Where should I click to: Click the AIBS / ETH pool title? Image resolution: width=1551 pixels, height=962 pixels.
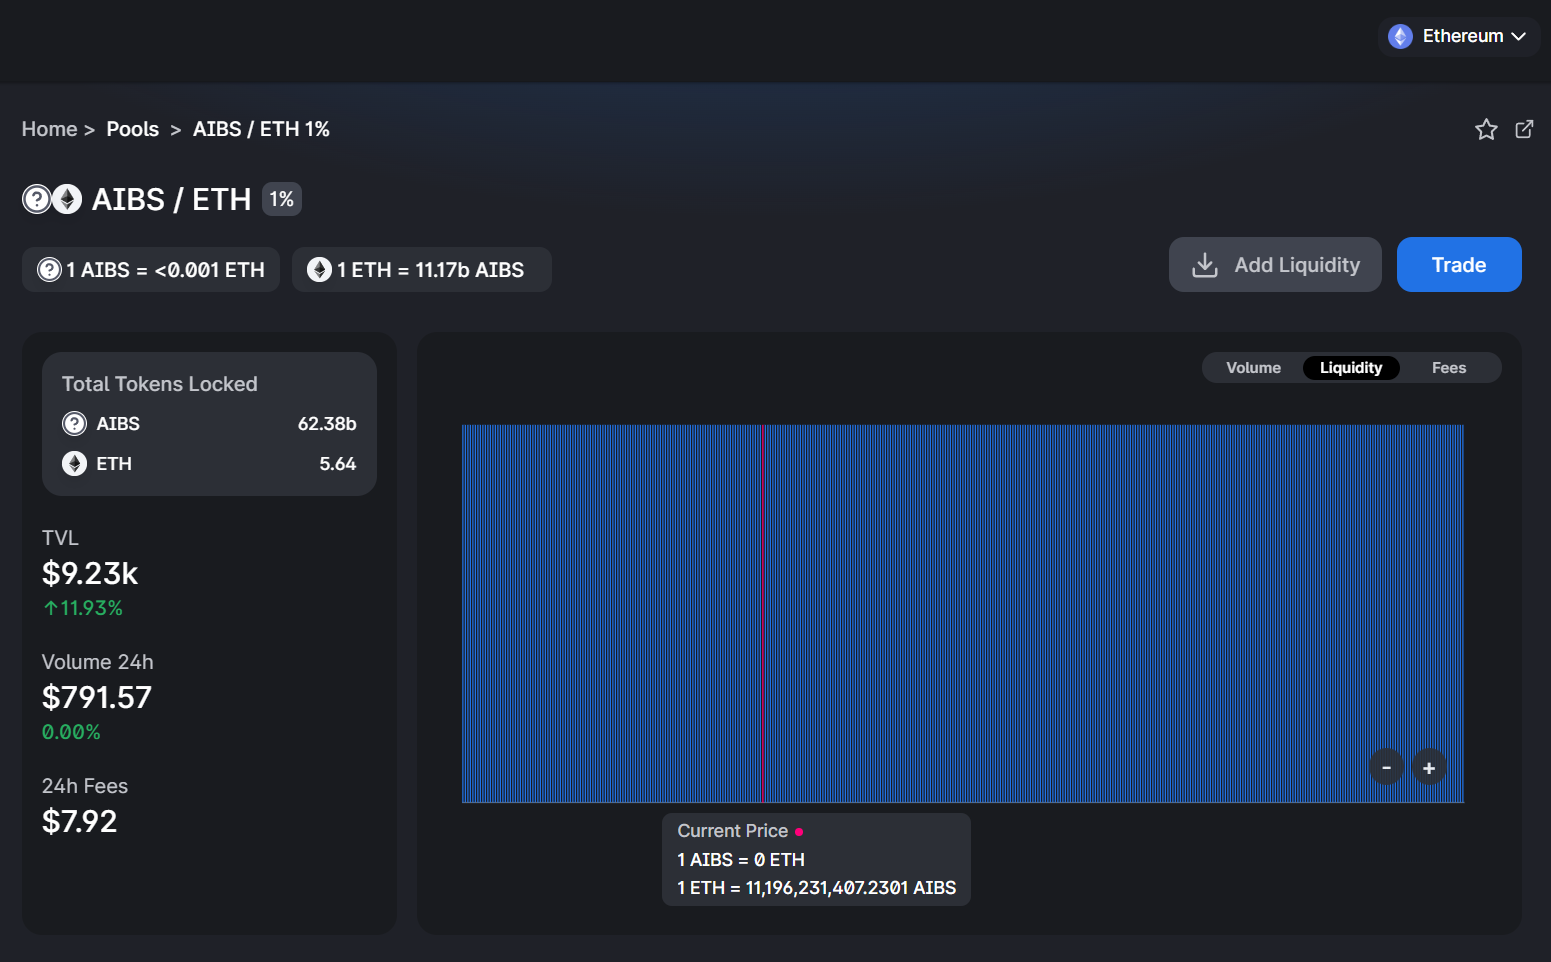171,199
